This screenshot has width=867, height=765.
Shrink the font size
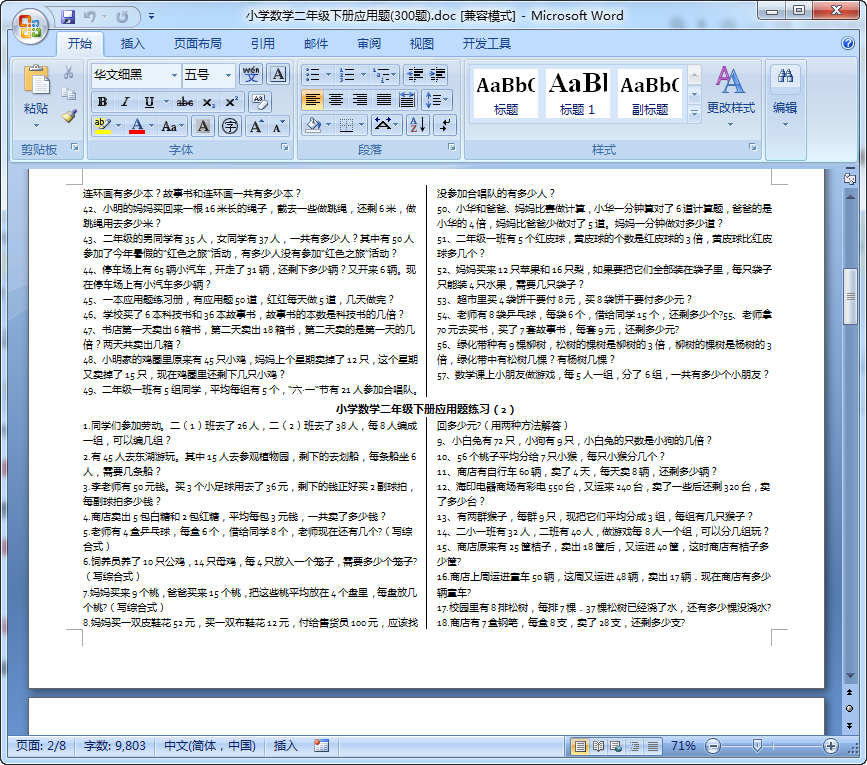click(279, 126)
